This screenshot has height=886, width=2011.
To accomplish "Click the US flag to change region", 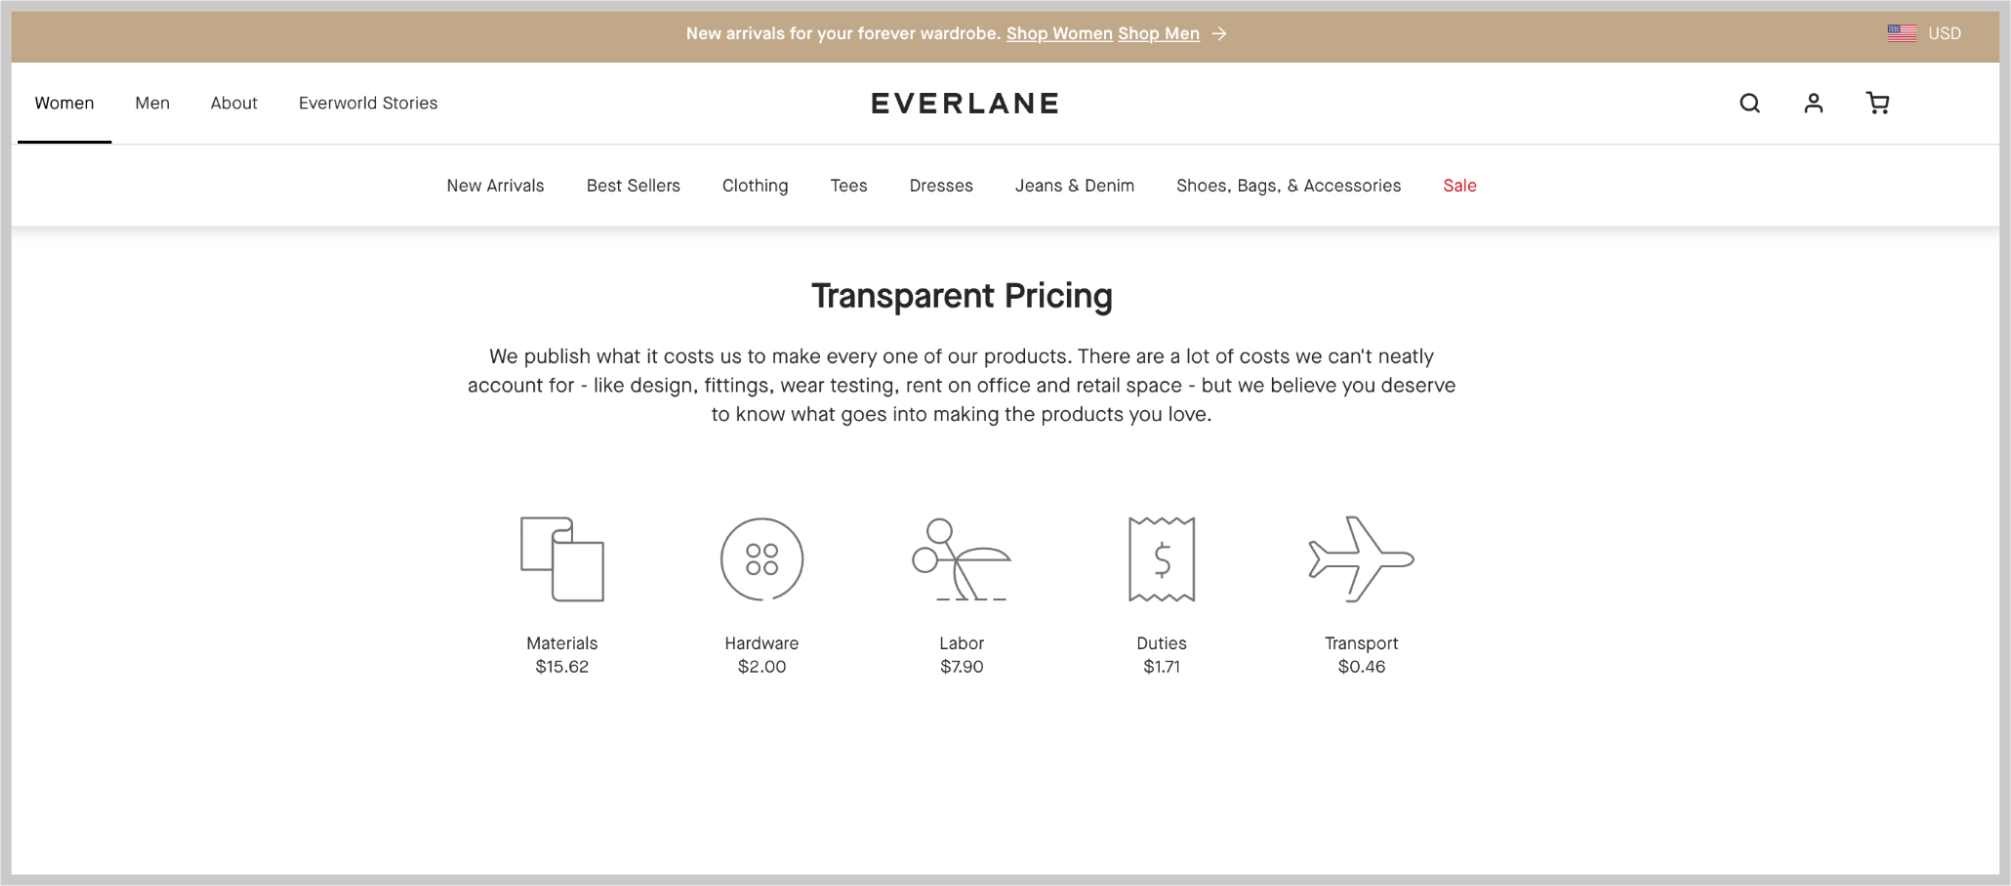I will (1901, 31).
